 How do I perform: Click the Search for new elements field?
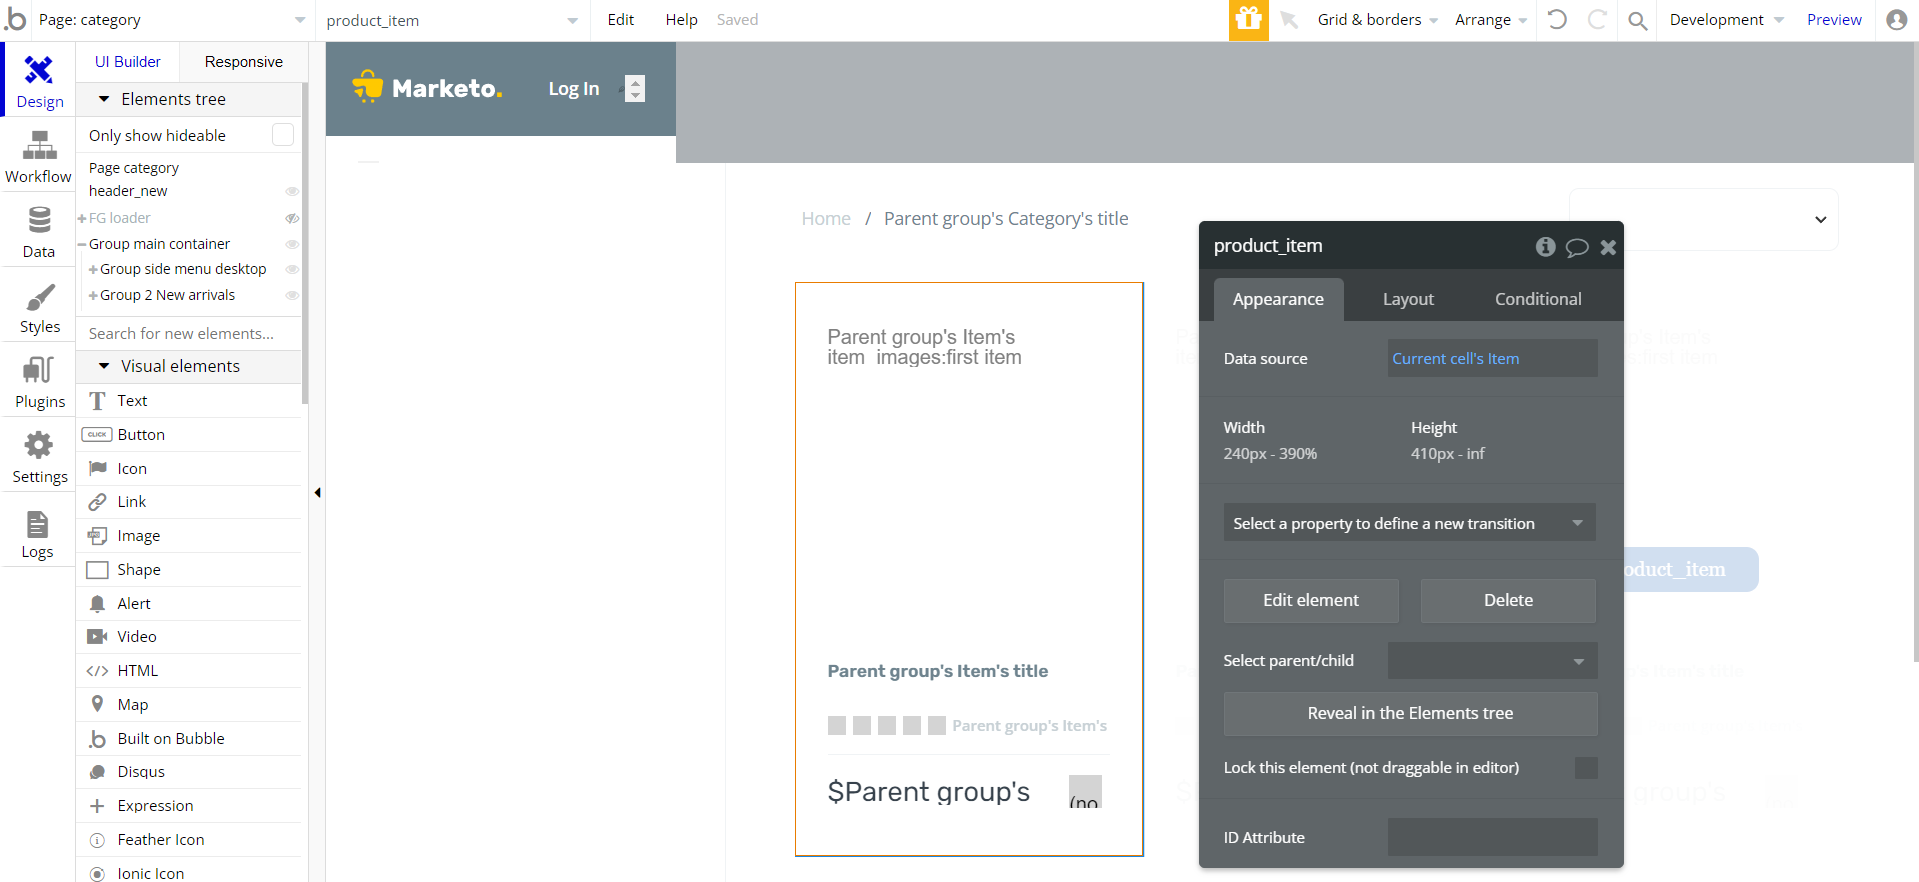190,334
